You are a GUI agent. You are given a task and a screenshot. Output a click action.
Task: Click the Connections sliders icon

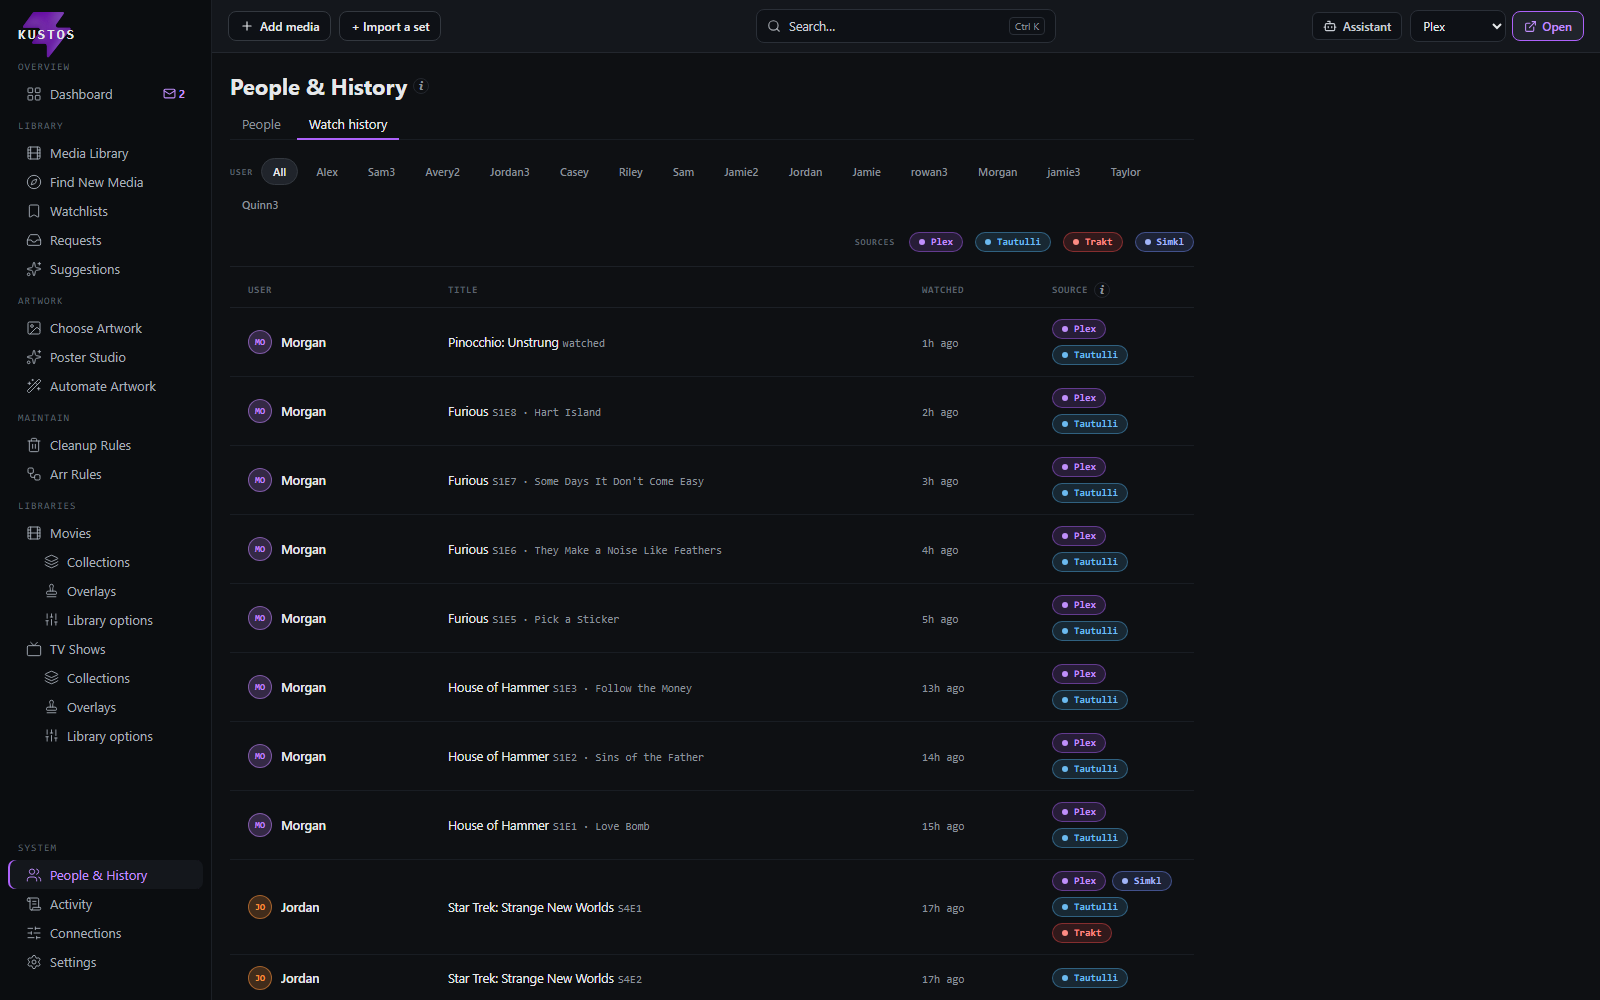34,933
